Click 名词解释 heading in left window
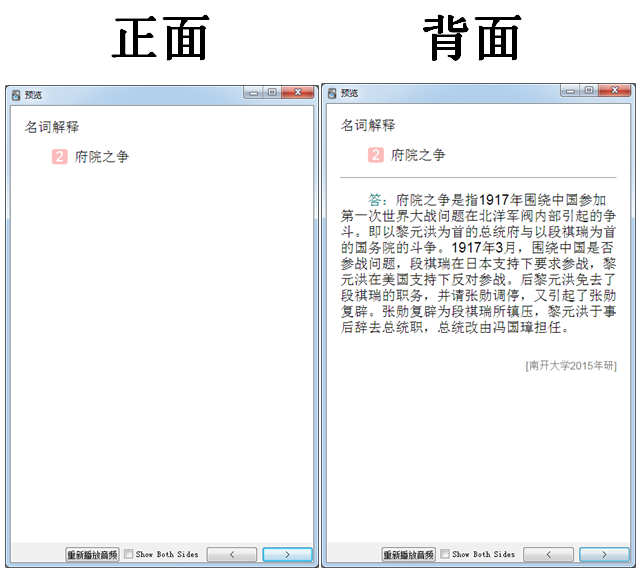Viewport: 643px width, 575px height. coord(52,127)
